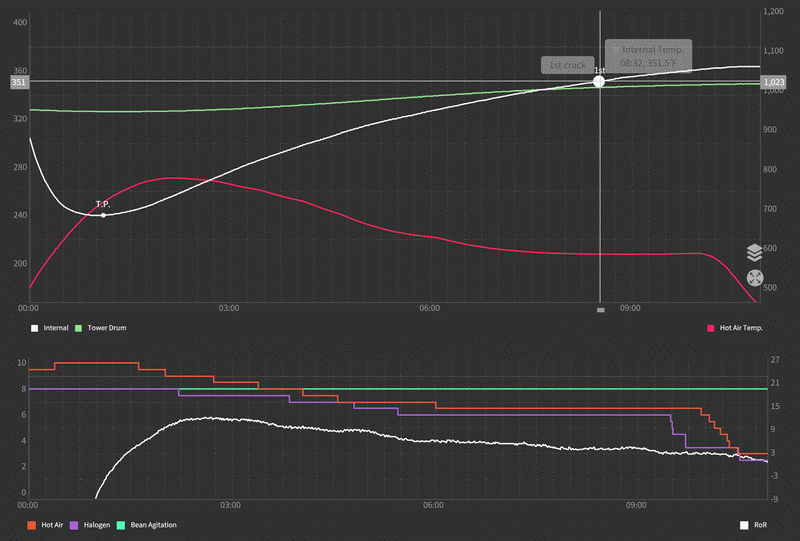Click the 400 label on temperature axis
This screenshot has width=800, height=541.
click(x=20, y=22)
